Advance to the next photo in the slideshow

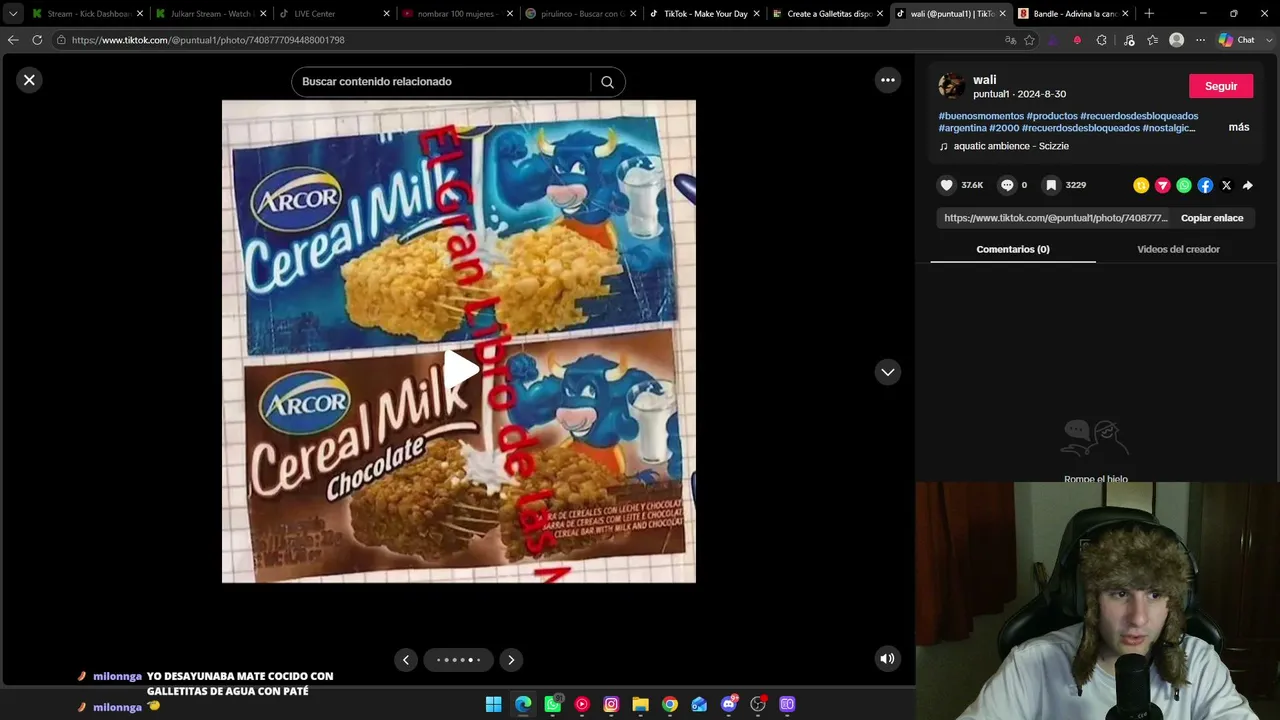coord(511,660)
